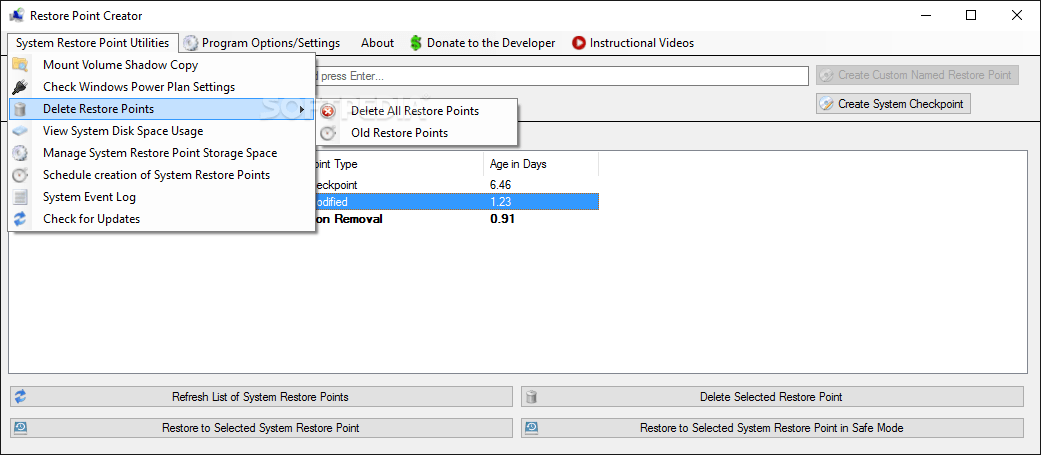This screenshot has width=1041, height=455.
Task: Click the green dollar Donate icon
Action: [x=416, y=43]
